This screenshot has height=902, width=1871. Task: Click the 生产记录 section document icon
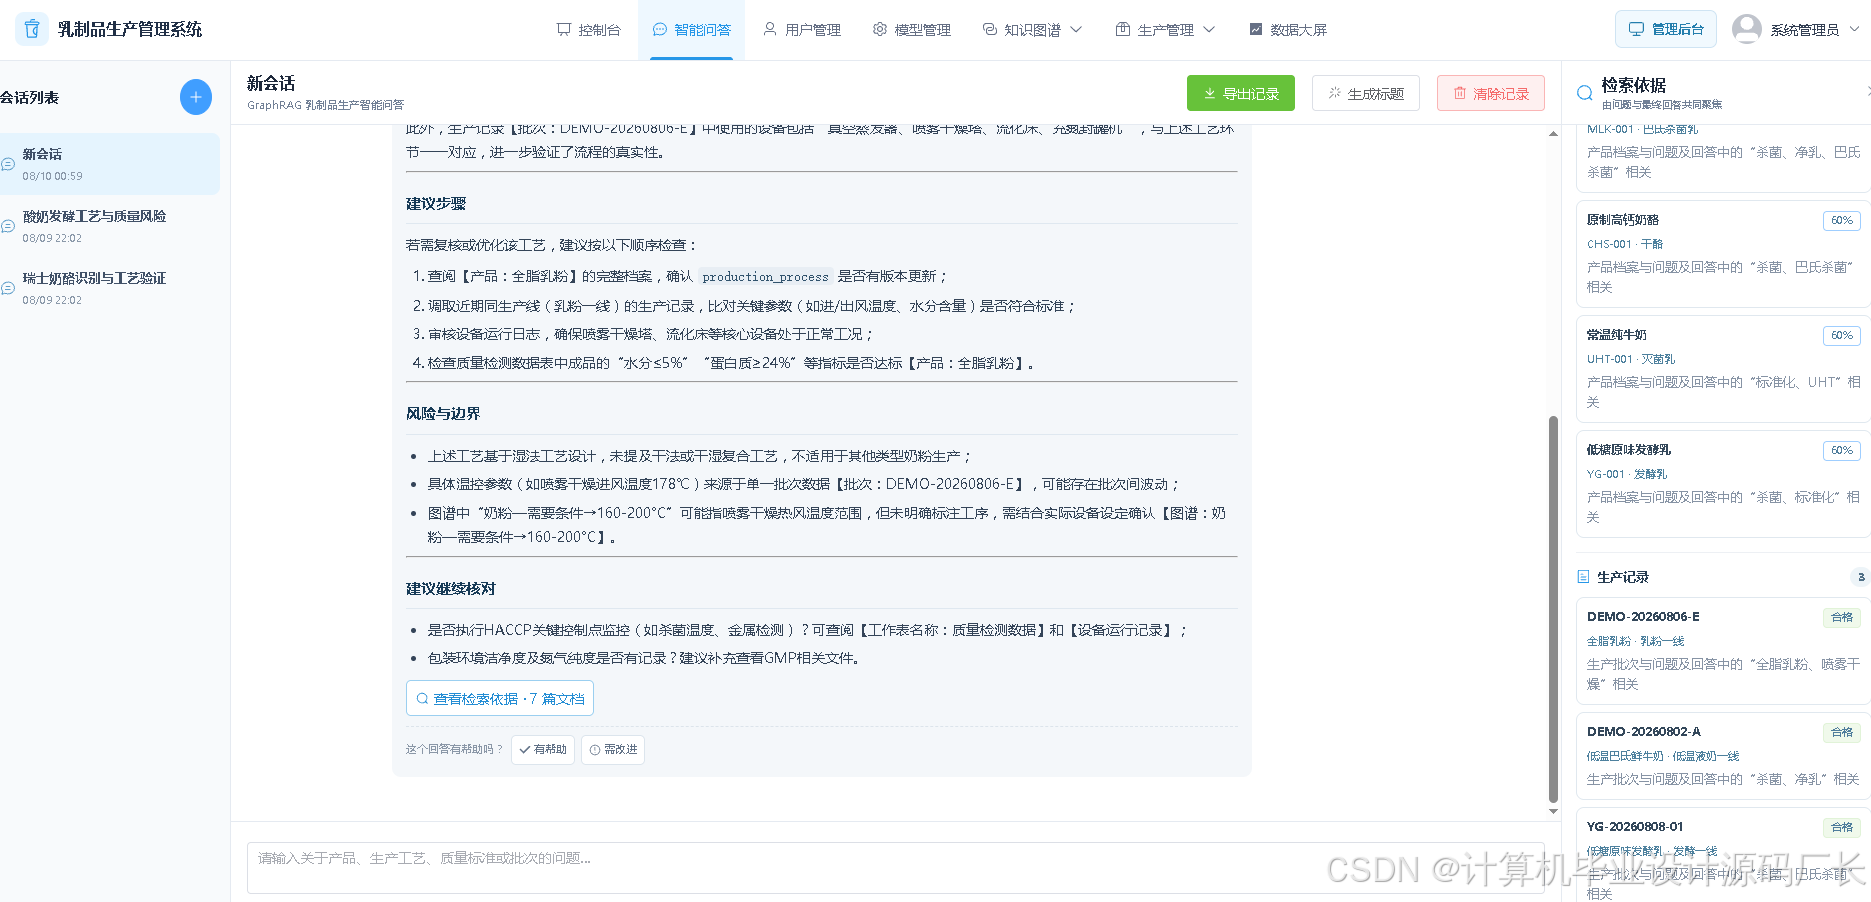(1583, 577)
